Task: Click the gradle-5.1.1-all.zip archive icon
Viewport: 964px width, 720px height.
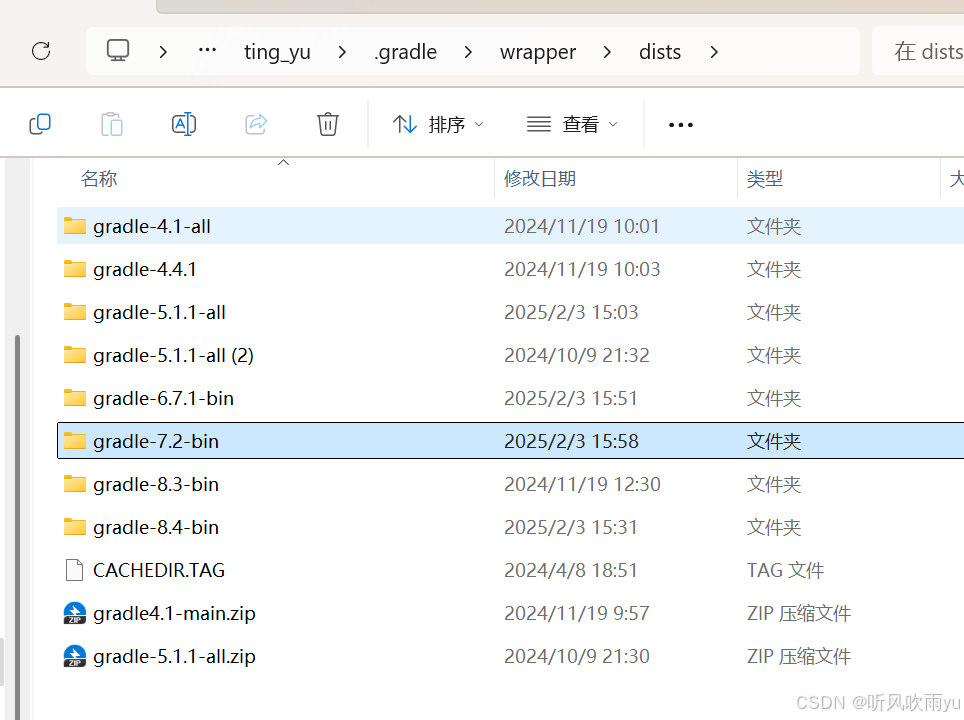Action: pos(74,656)
